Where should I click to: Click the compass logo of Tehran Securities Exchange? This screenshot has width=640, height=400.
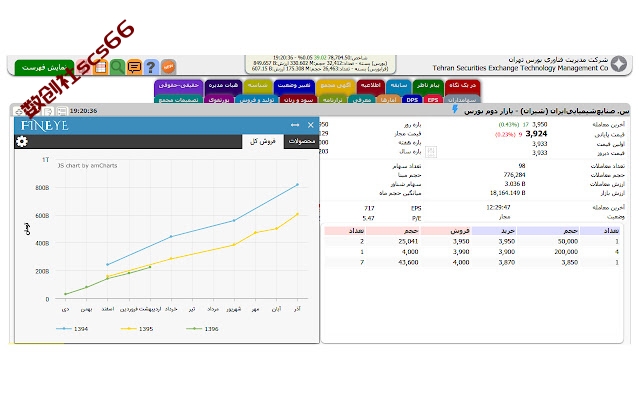[619, 64]
